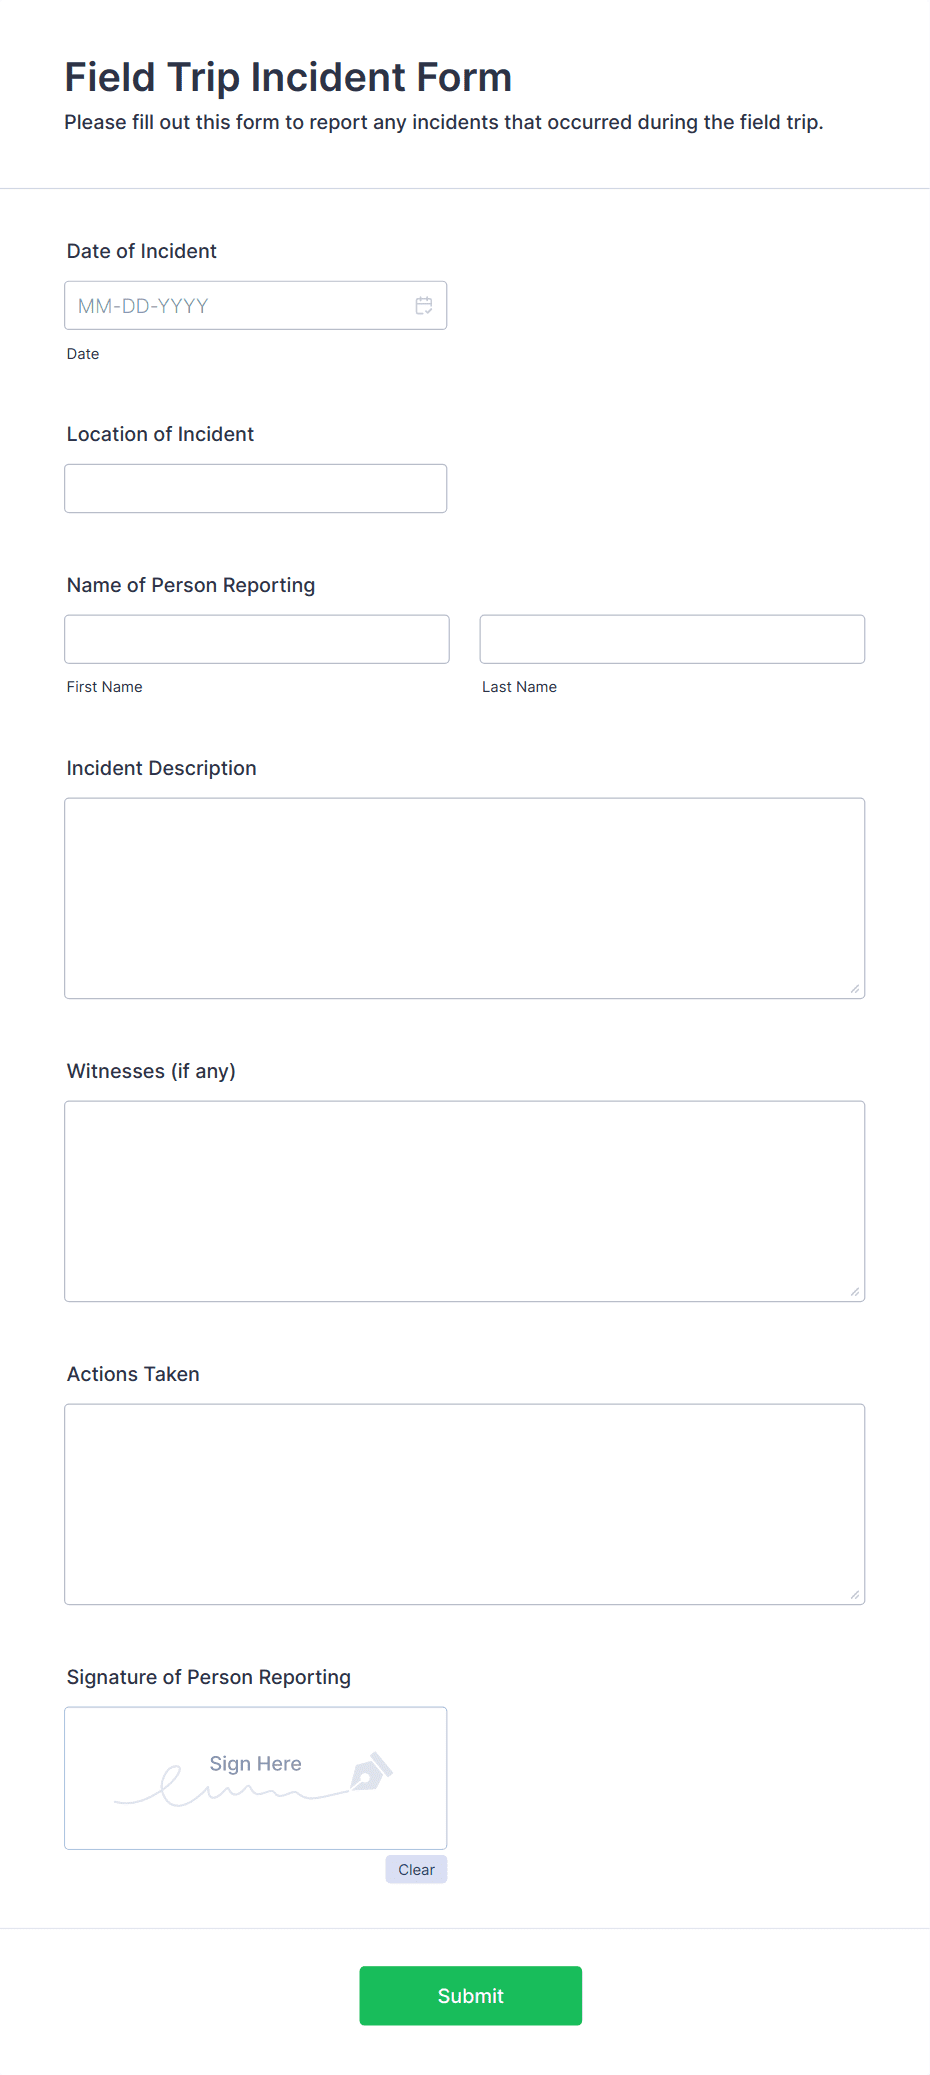930x2075 pixels.
Task: Click the MM-DD-YYYY date placeholder
Action: coord(142,305)
